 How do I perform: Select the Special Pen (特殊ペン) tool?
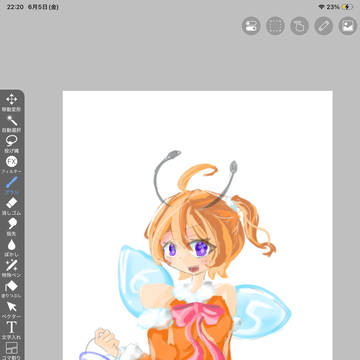(x=12, y=268)
